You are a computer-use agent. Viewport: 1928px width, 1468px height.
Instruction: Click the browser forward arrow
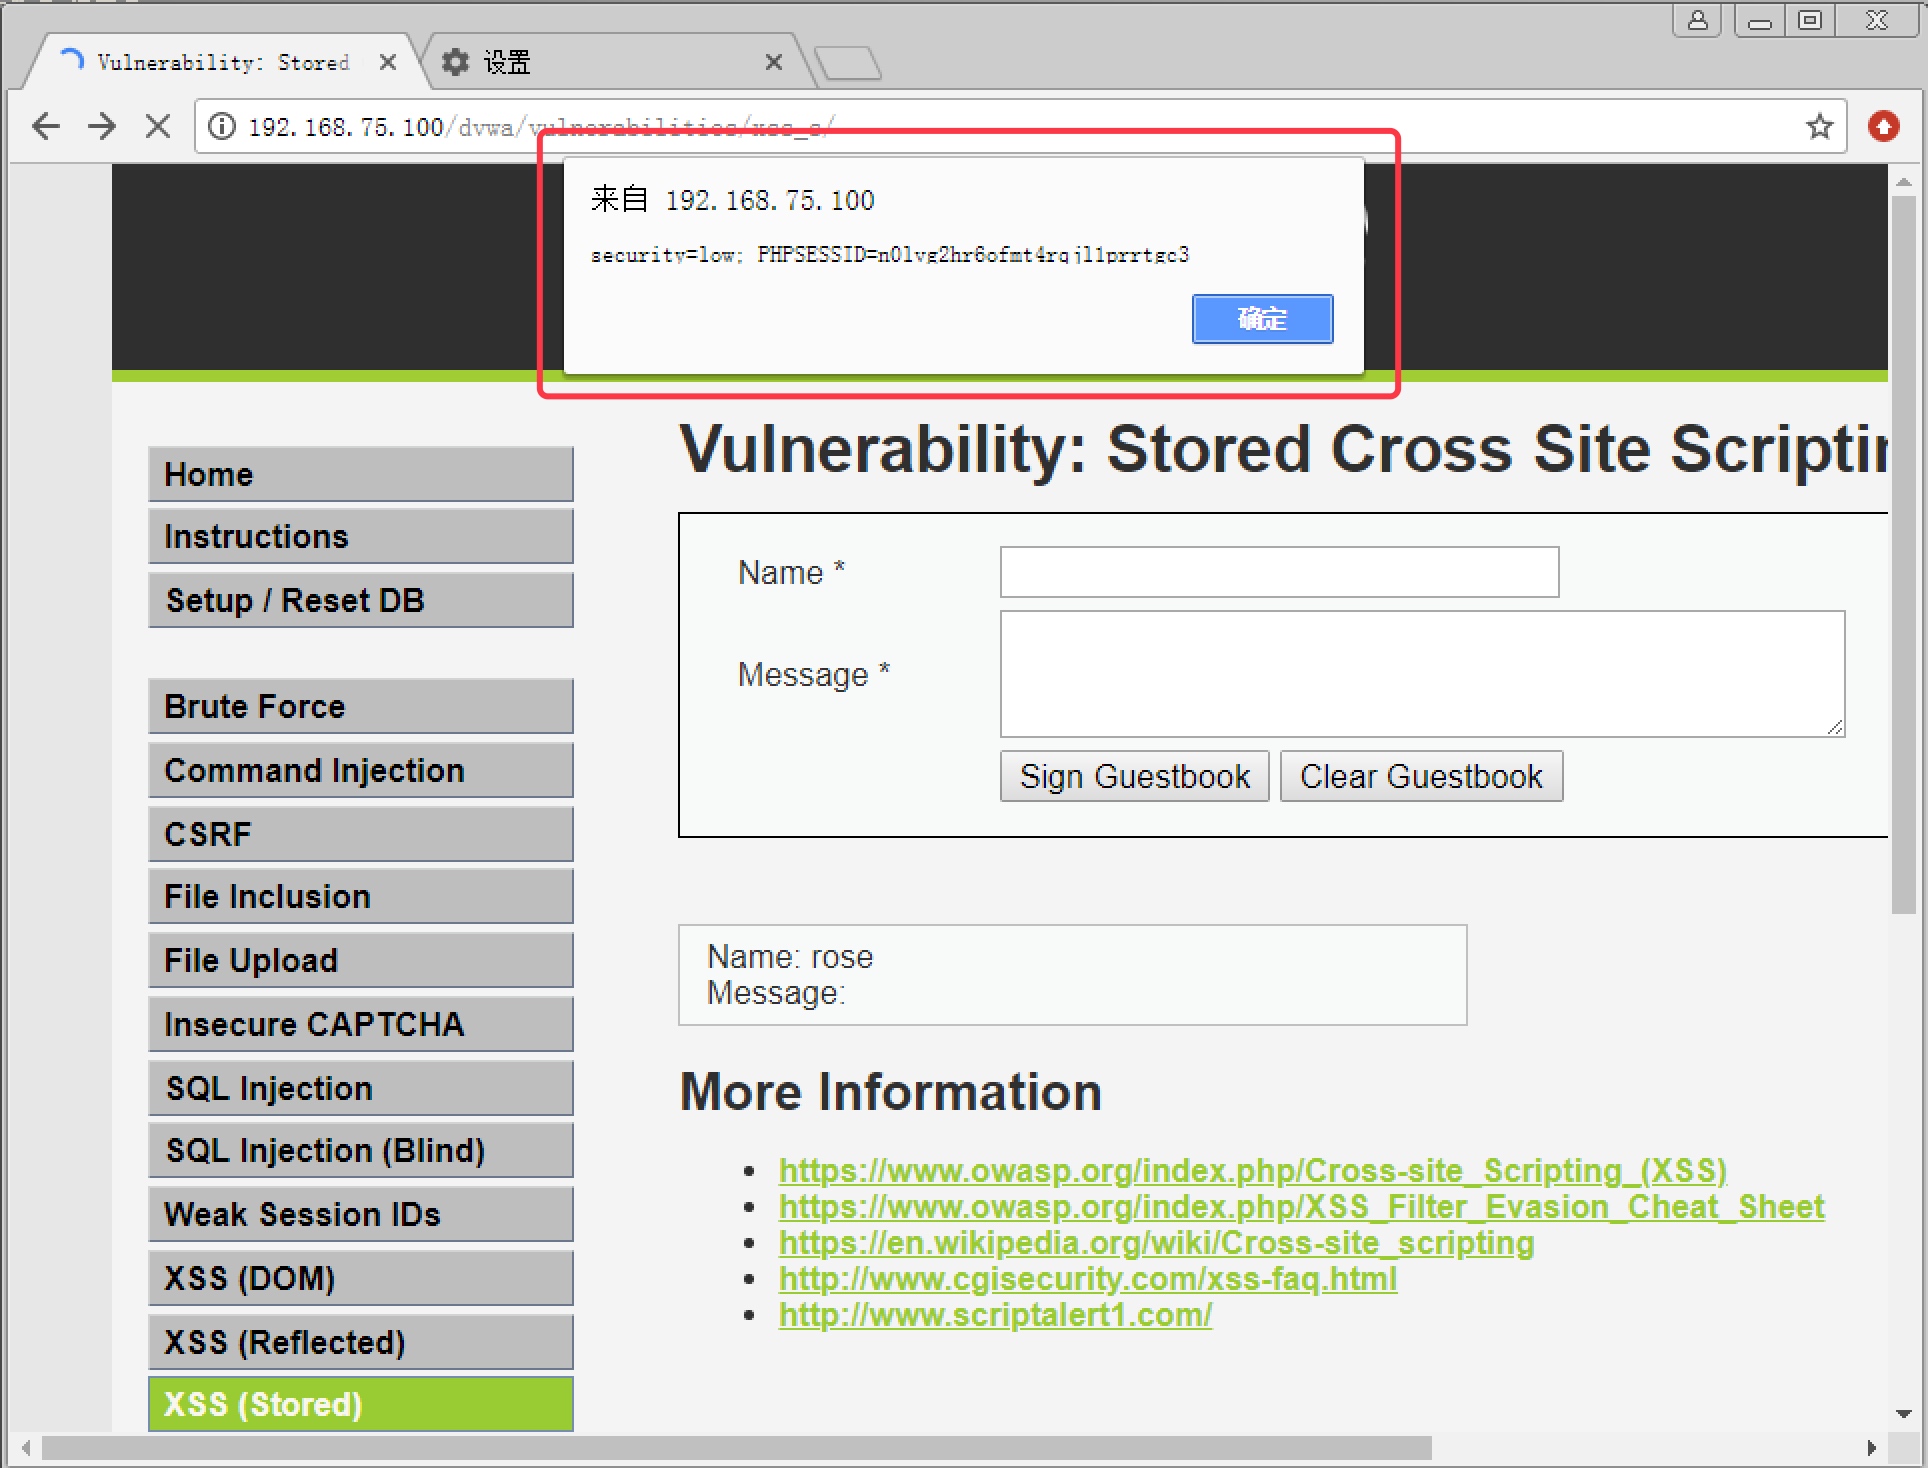[102, 126]
